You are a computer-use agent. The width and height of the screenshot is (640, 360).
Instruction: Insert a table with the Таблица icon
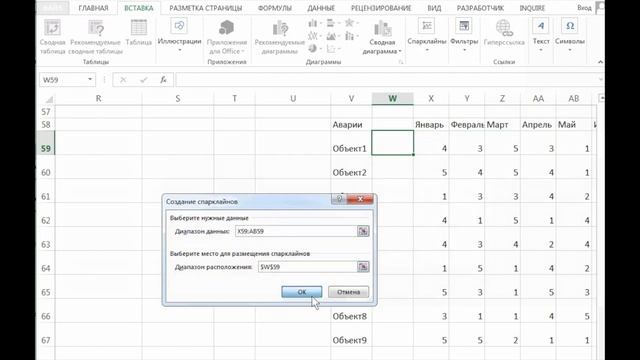pyautogui.click(x=139, y=33)
